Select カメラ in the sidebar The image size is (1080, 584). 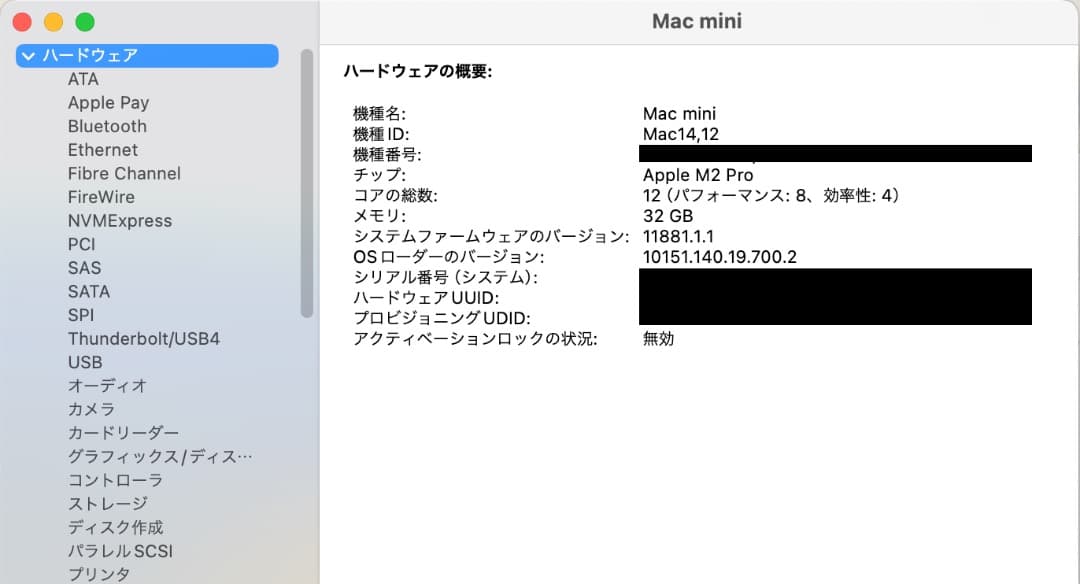click(x=93, y=409)
